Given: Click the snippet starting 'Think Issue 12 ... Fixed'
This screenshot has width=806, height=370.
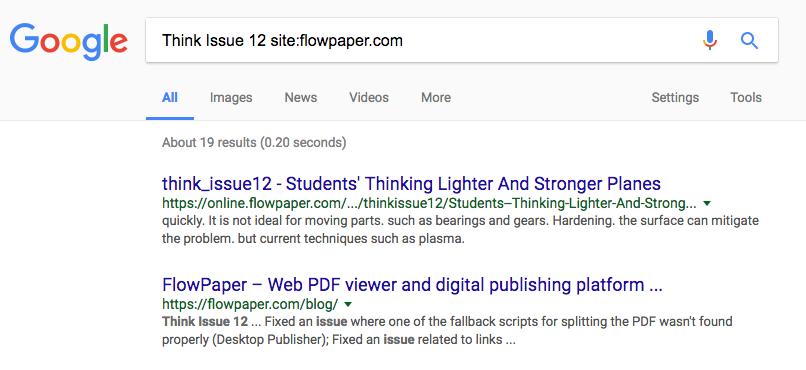Looking at the screenshot, I should [x=447, y=331].
